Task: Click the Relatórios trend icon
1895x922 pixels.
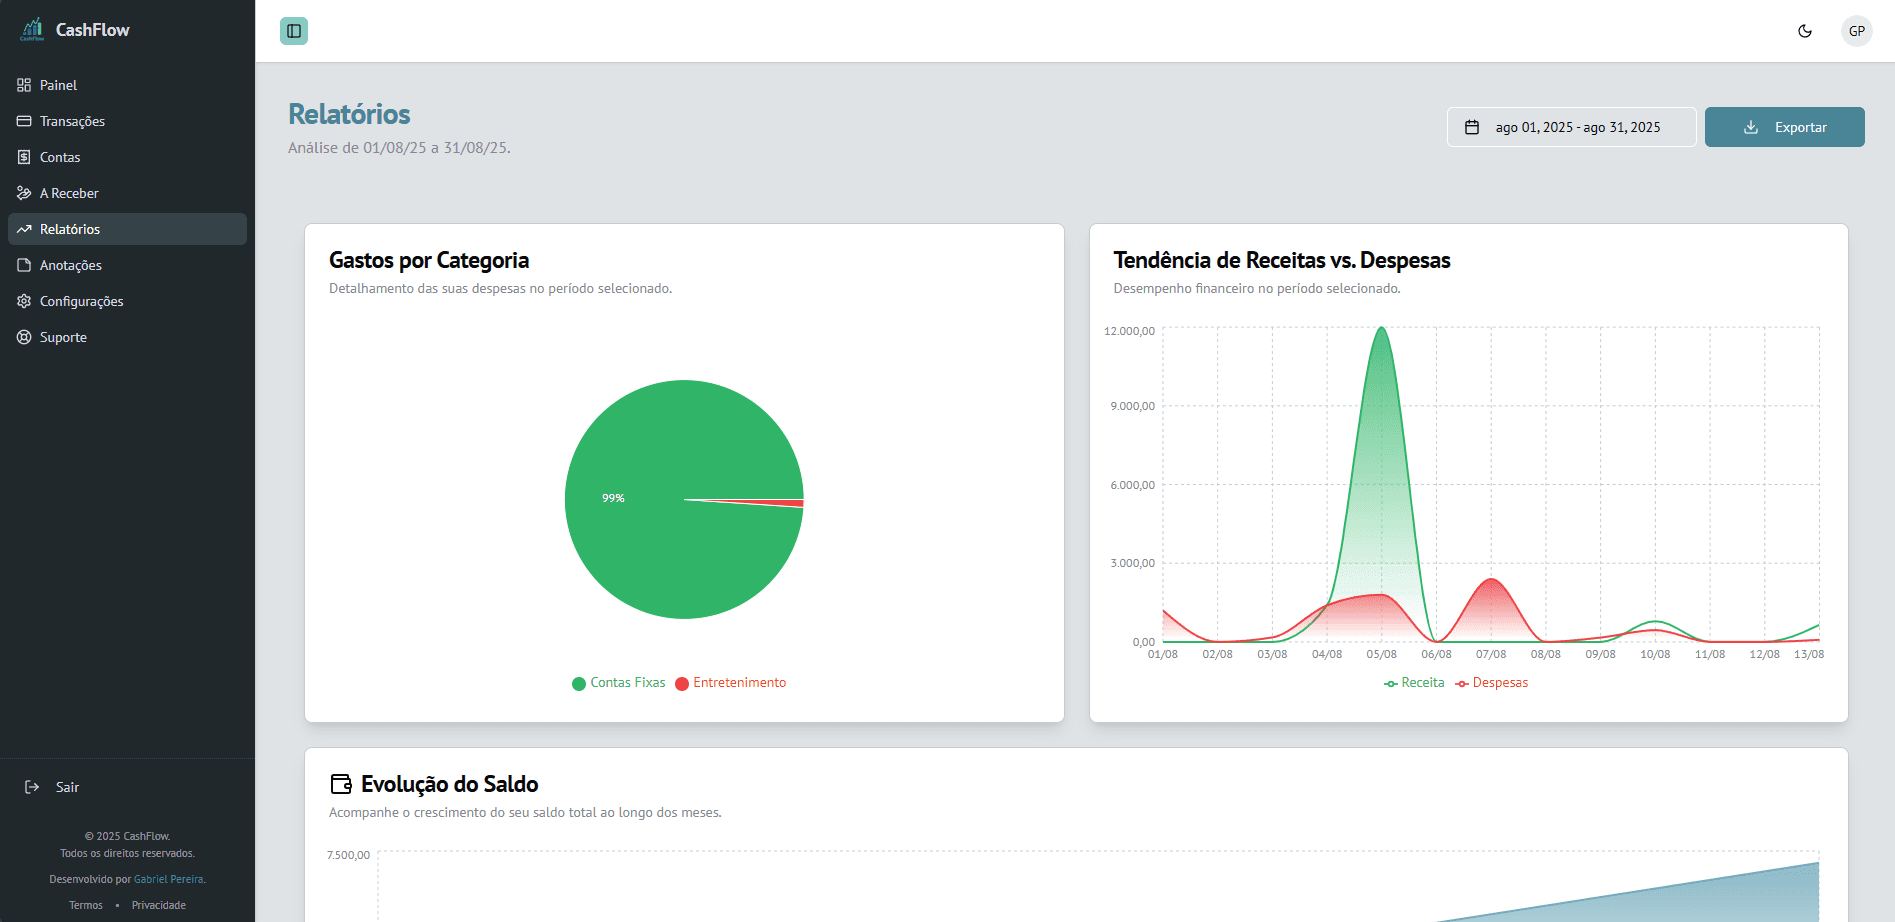Action: tap(24, 229)
